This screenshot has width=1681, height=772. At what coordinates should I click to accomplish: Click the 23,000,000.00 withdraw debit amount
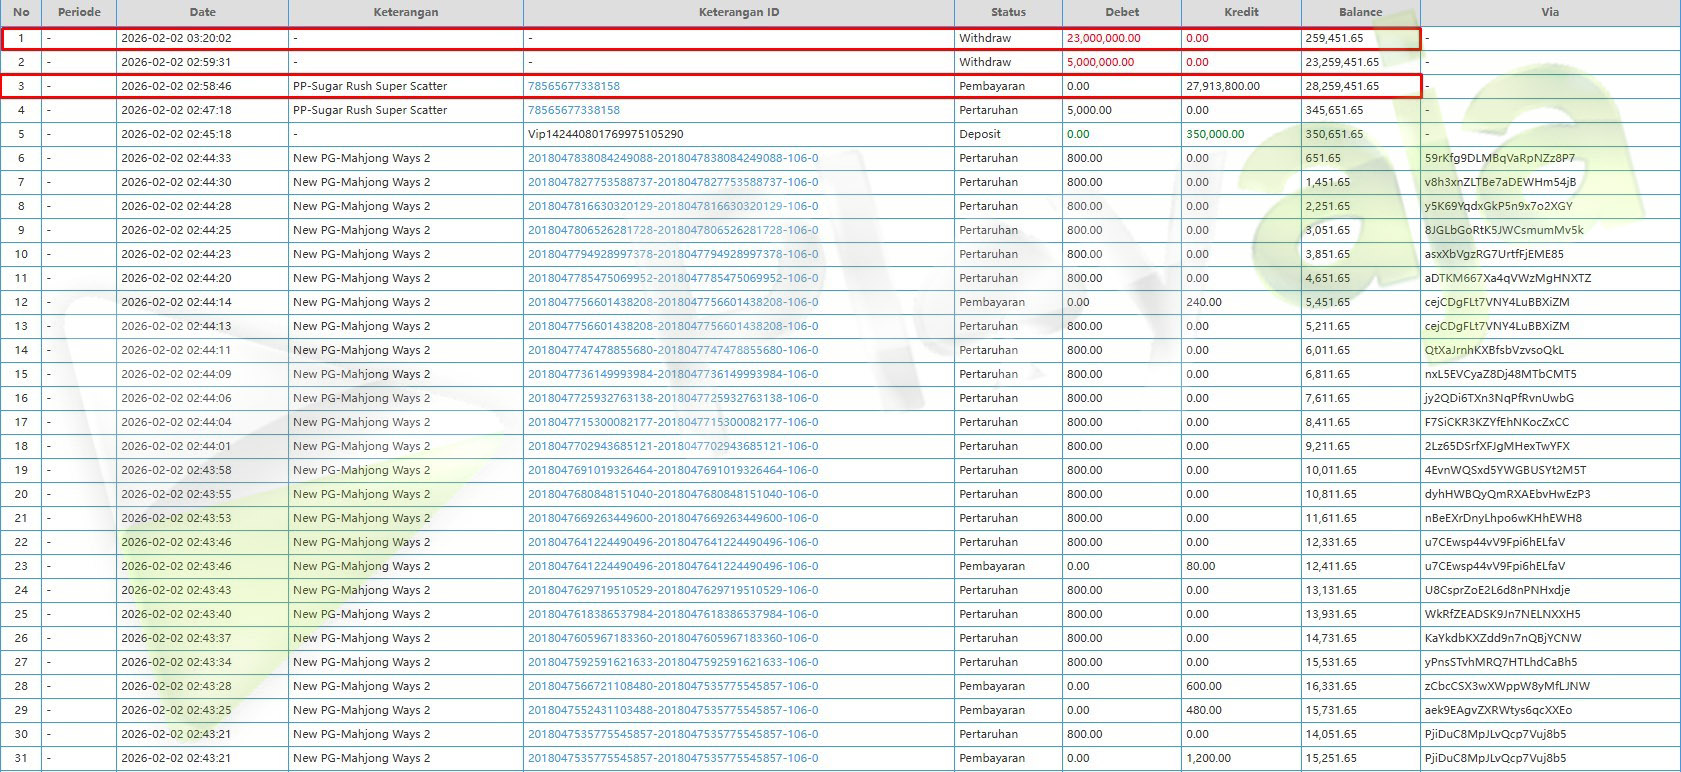(1103, 38)
